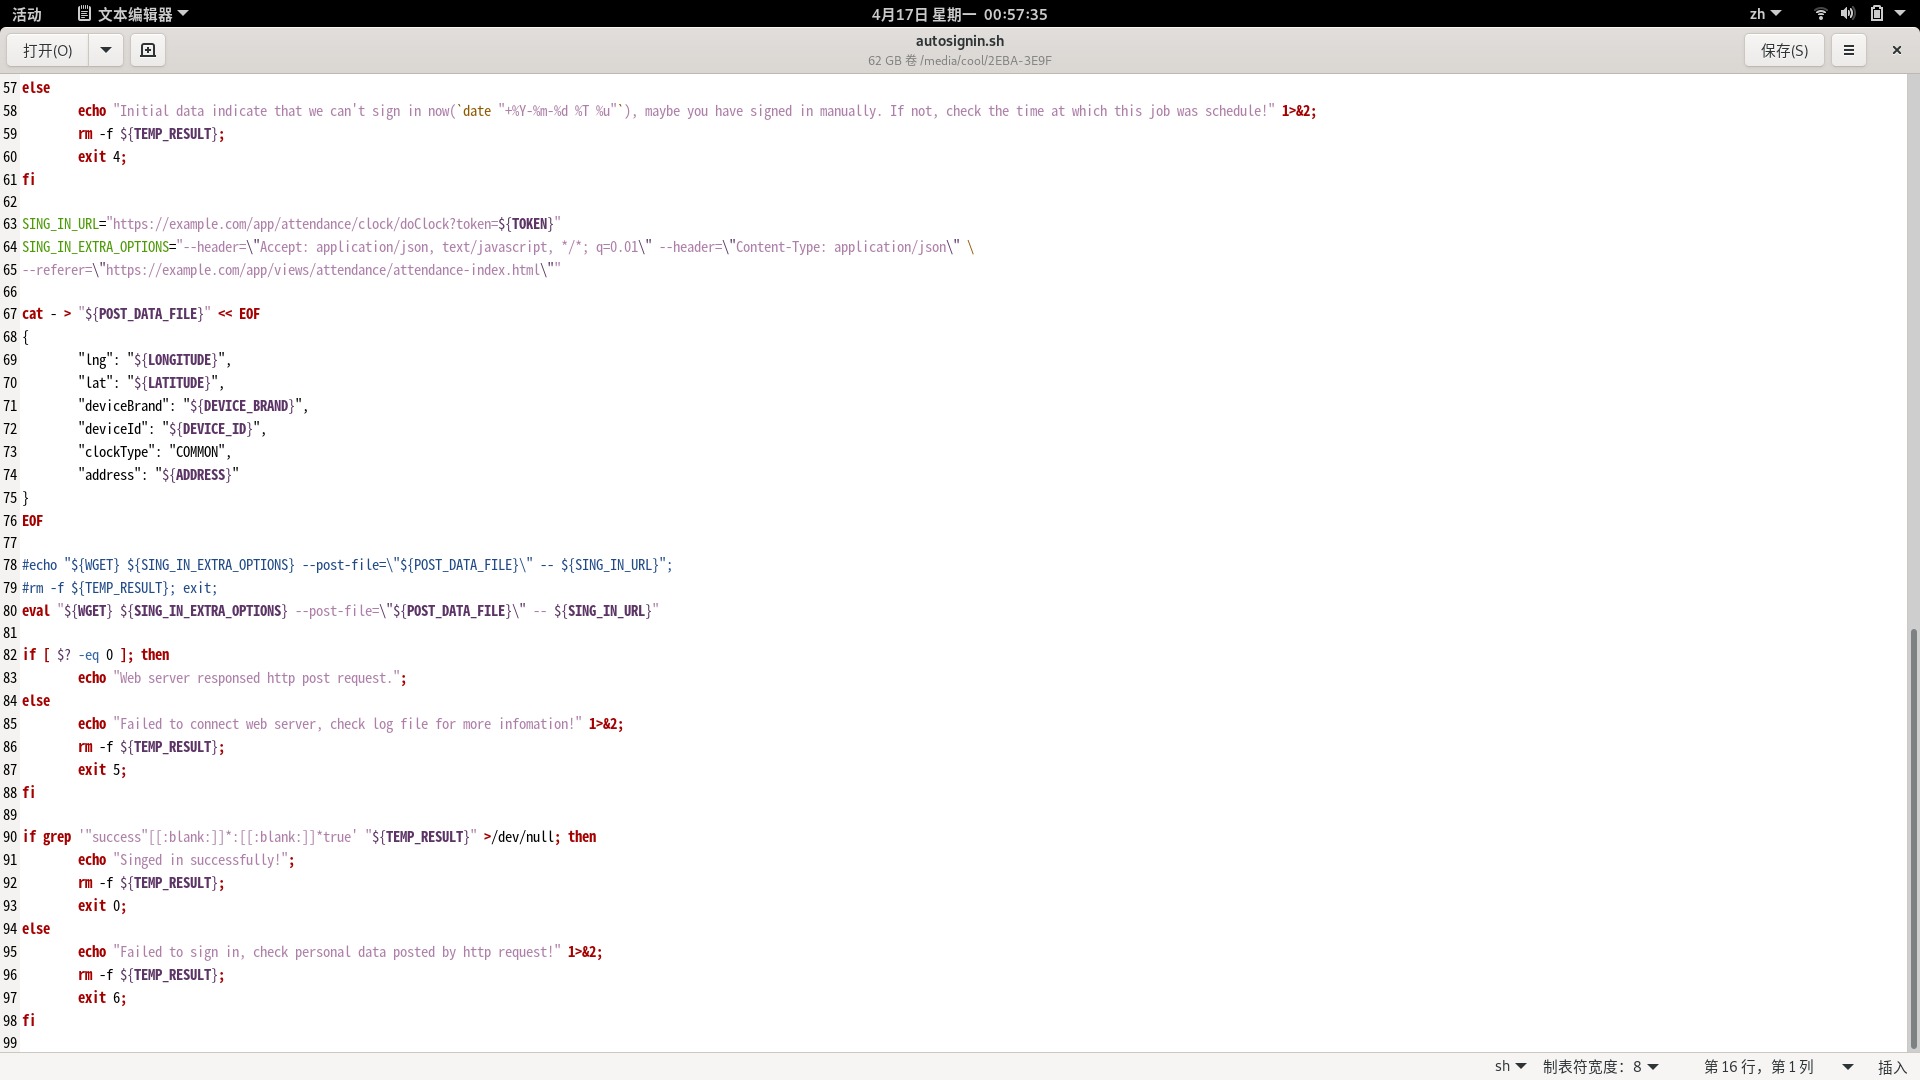Open the tab width 制表符宽度 selector
The width and height of the screenshot is (1920, 1080).
pos(1601,1067)
